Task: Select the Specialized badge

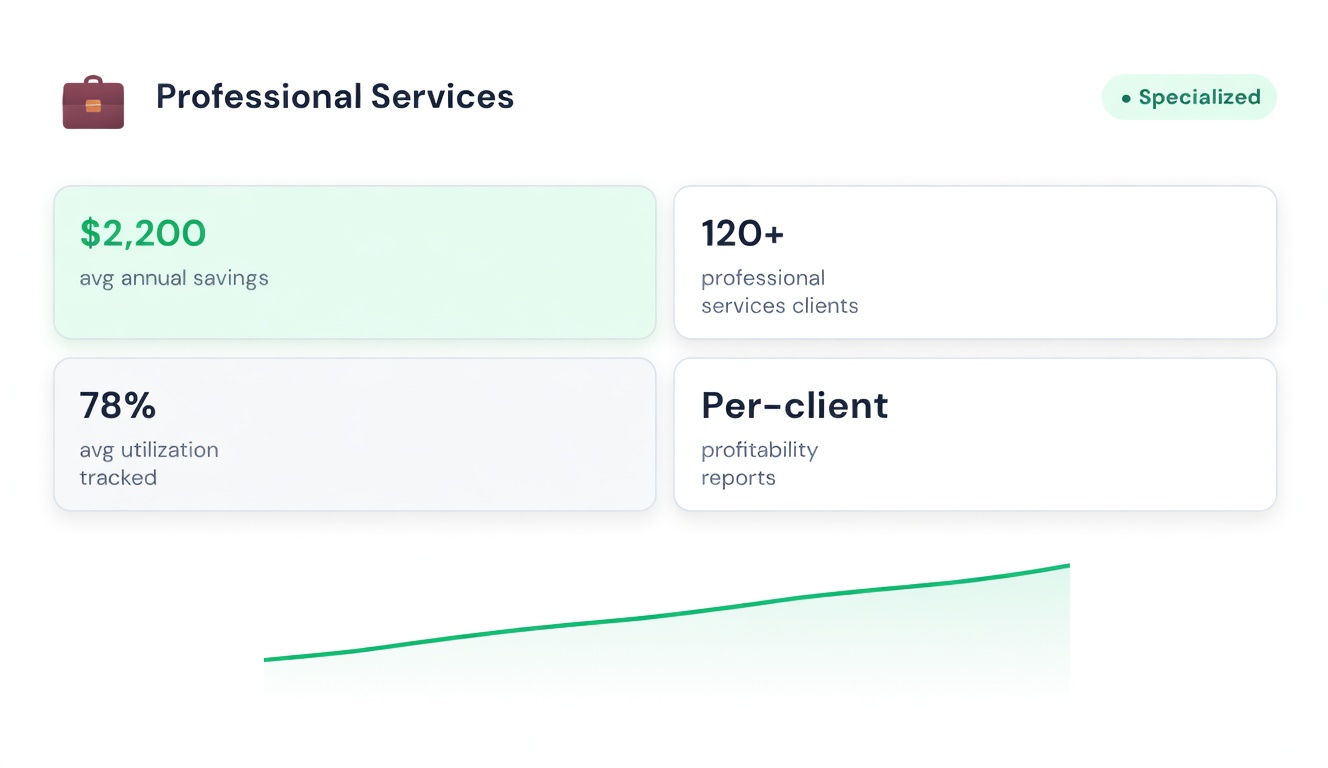Action: point(1189,97)
